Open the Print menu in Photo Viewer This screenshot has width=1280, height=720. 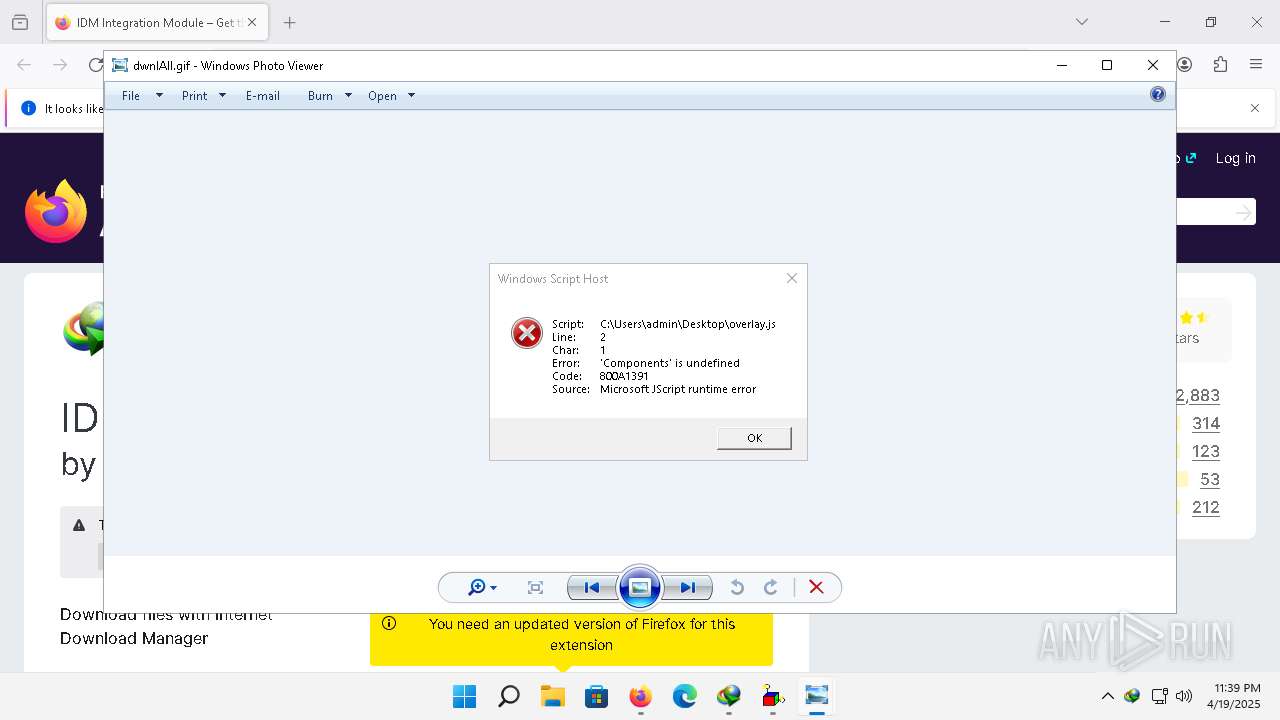click(x=194, y=96)
